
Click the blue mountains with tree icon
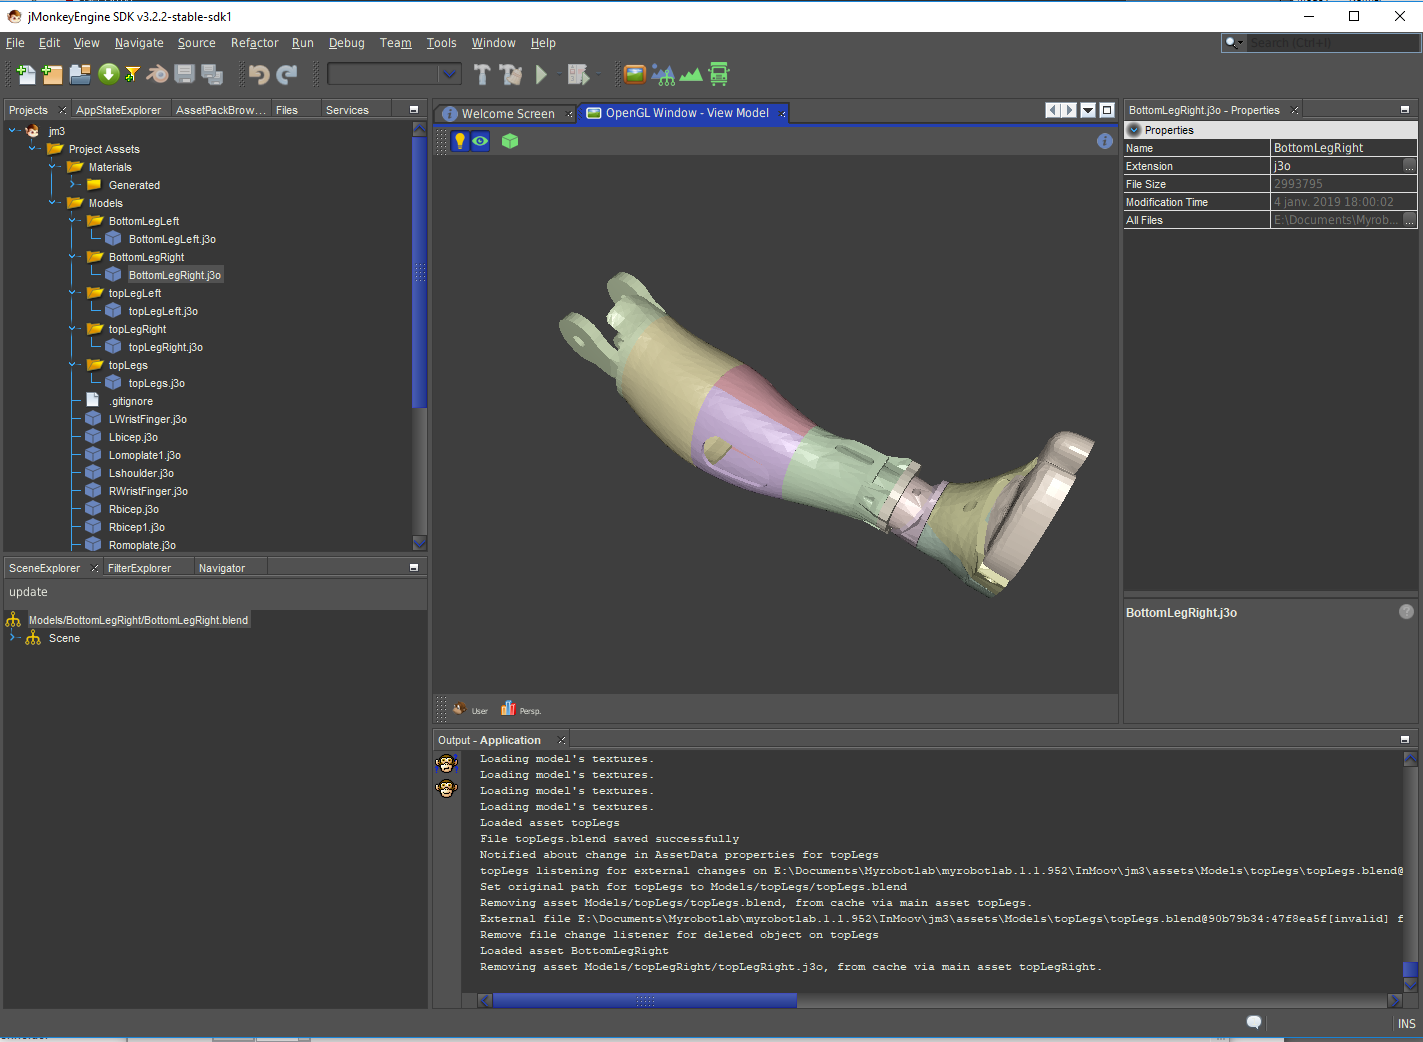pos(662,74)
